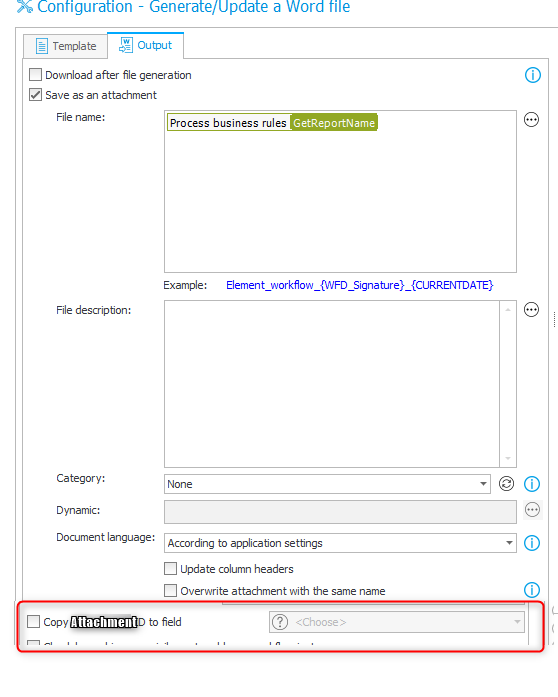Open the File name expression editor ellipsis button

point(531,120)
